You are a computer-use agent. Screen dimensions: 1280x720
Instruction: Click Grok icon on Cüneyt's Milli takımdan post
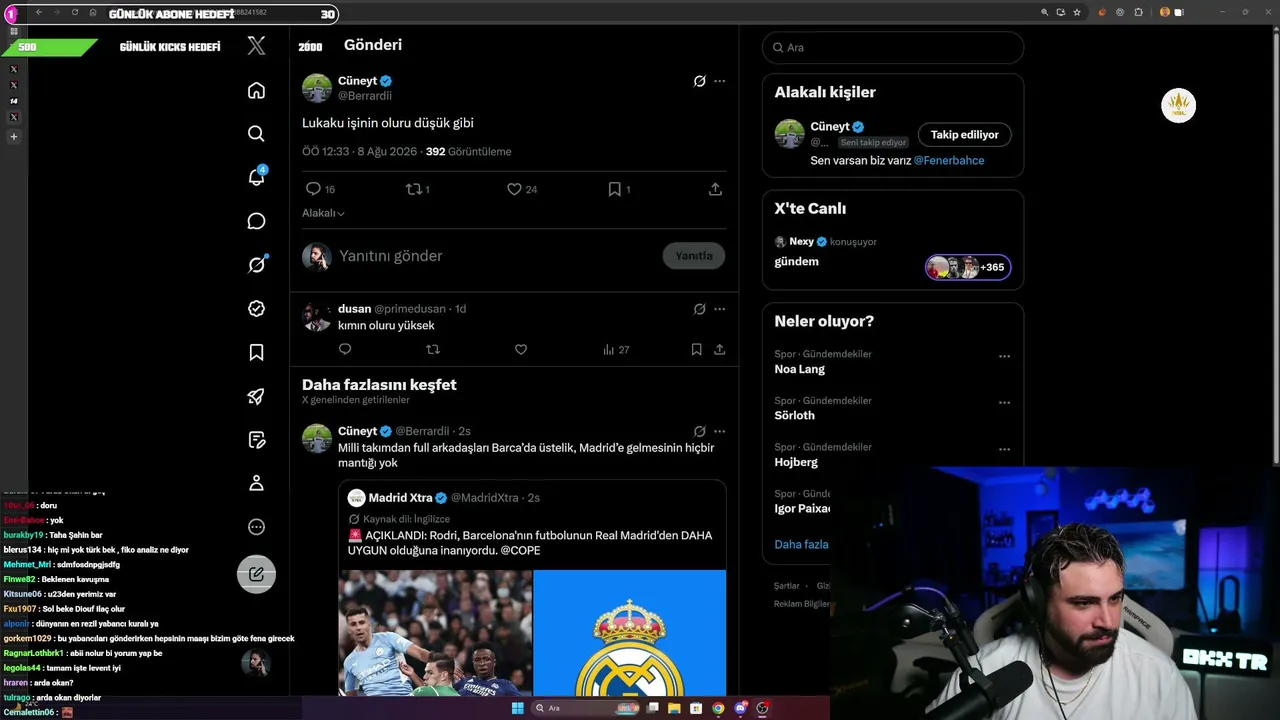pos(700,431)
